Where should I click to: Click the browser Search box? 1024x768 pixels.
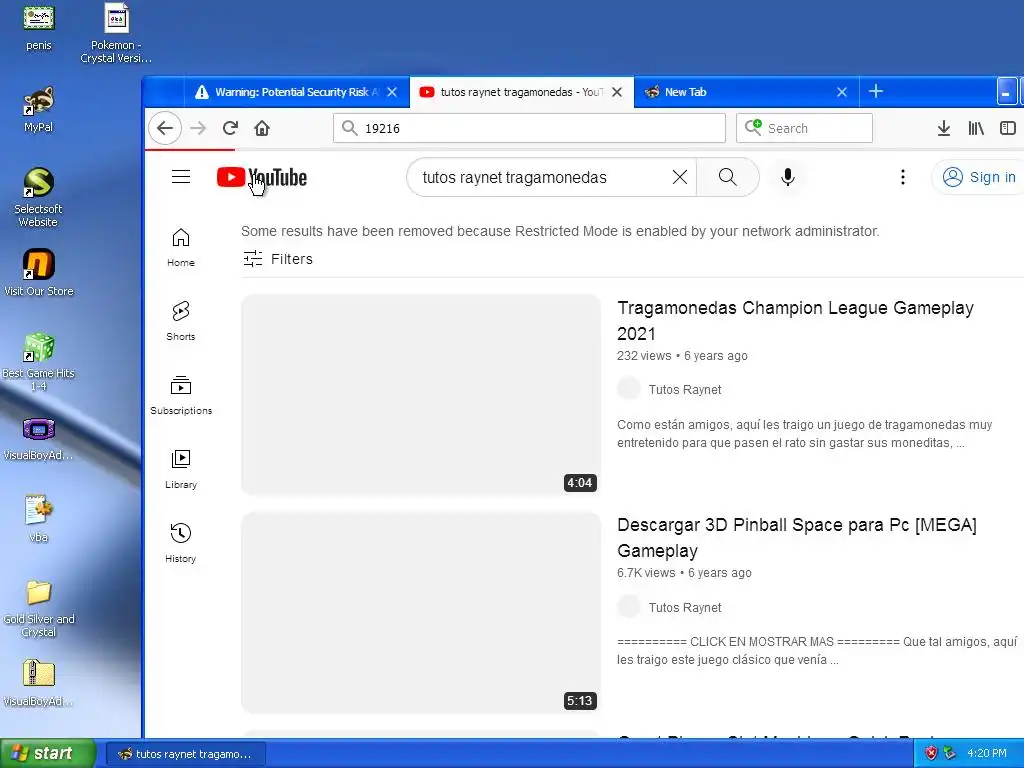805,128
